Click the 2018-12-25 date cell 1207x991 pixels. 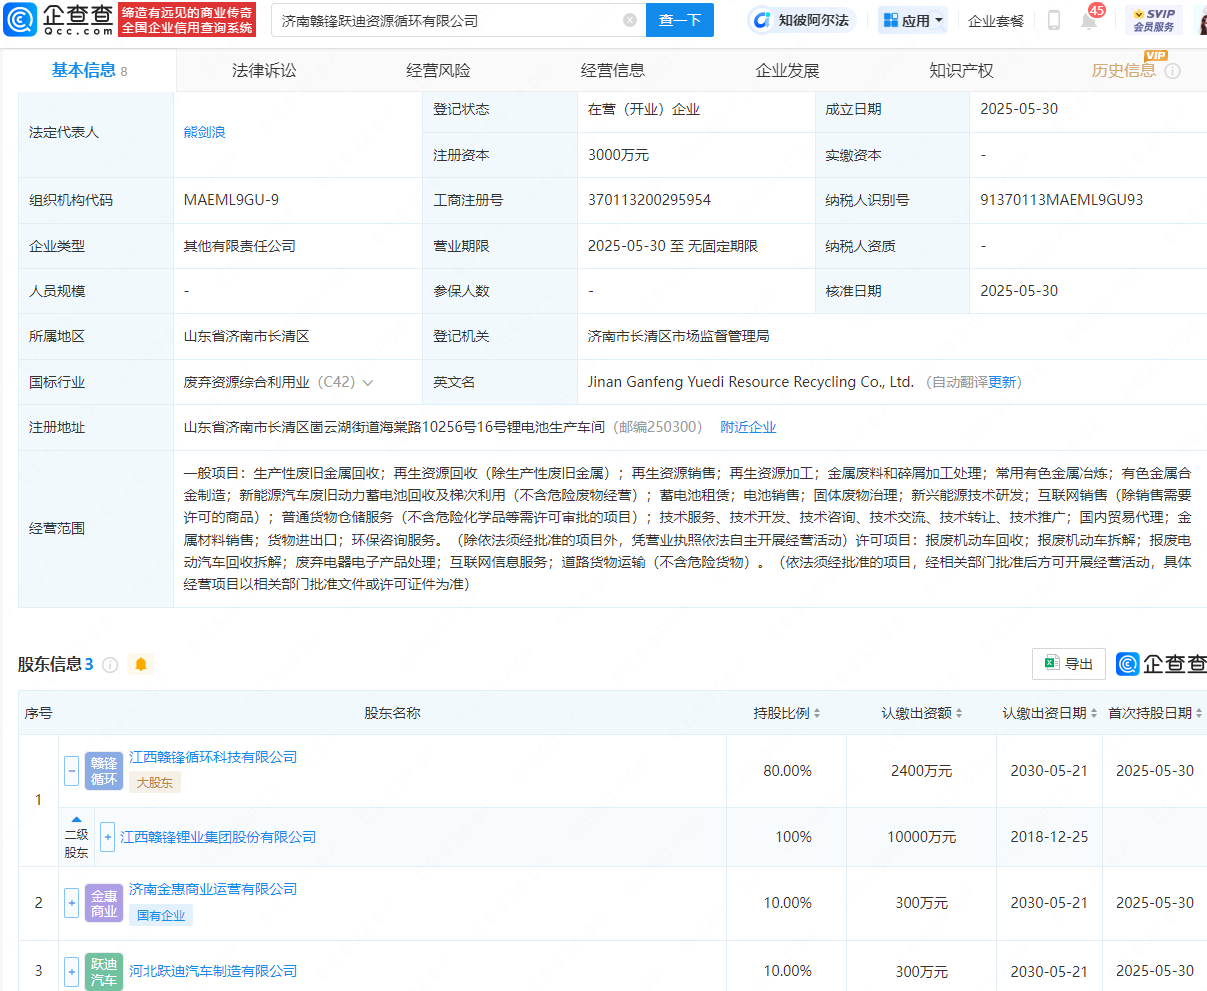tap(1049, 837)
